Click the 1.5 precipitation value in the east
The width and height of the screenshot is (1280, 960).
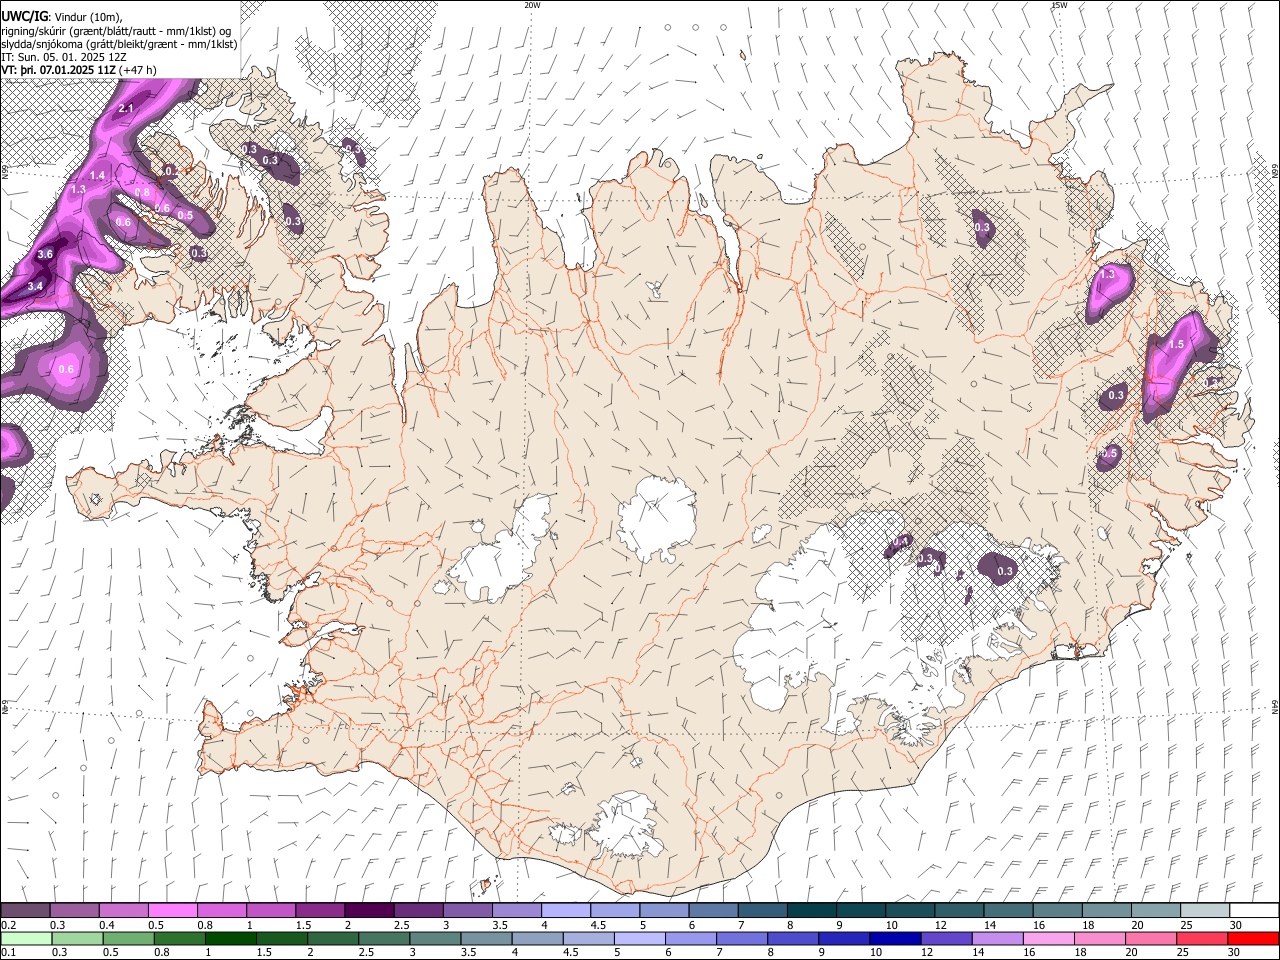(1176, 344)
